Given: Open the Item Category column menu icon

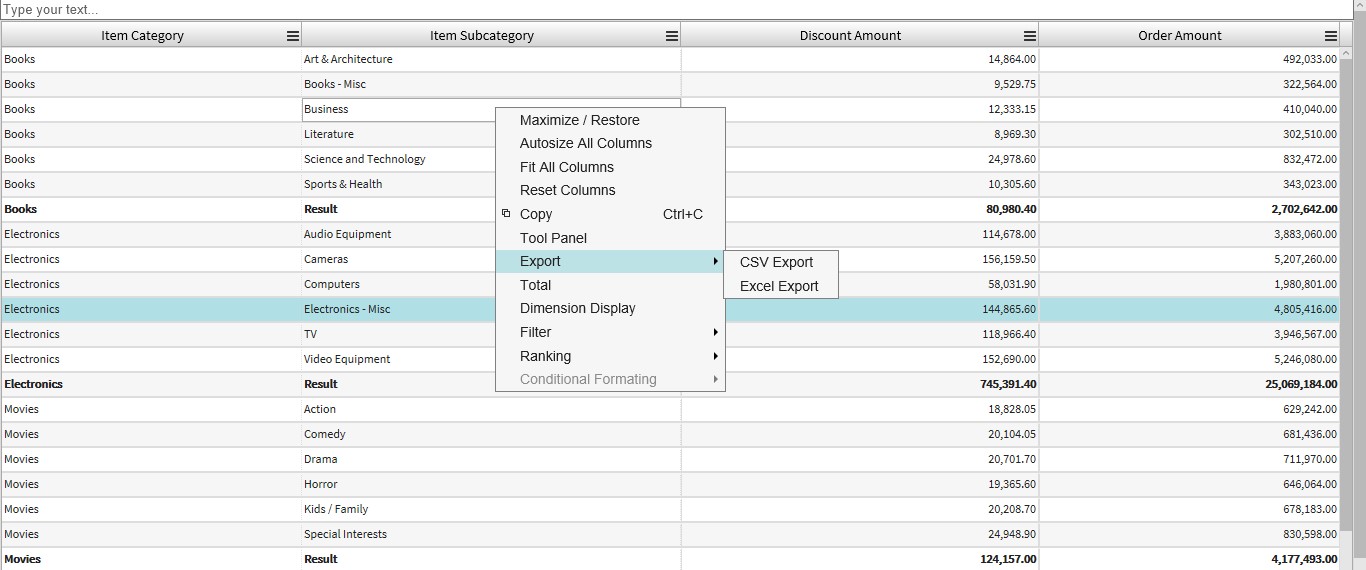Looking at the screenshot, I should pos(293,36).
